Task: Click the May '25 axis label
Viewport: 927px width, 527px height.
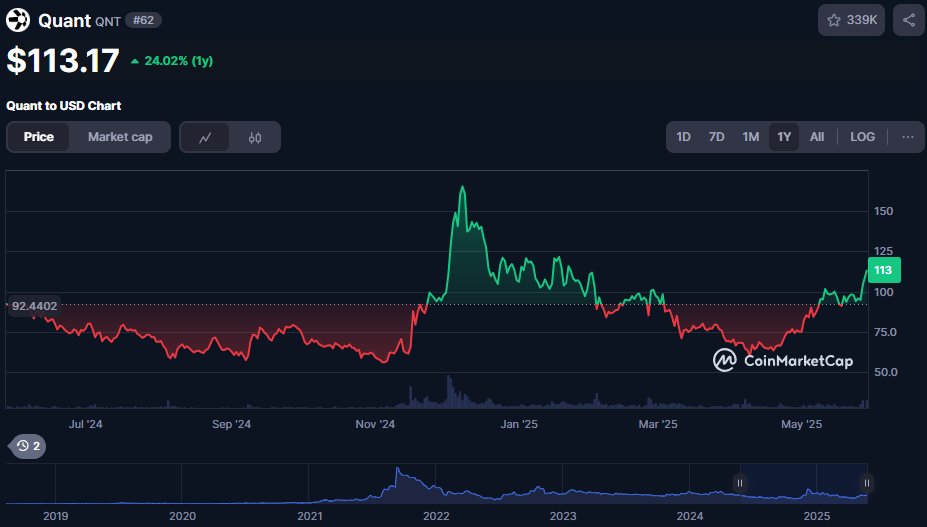Action: [x=801, y=424]
